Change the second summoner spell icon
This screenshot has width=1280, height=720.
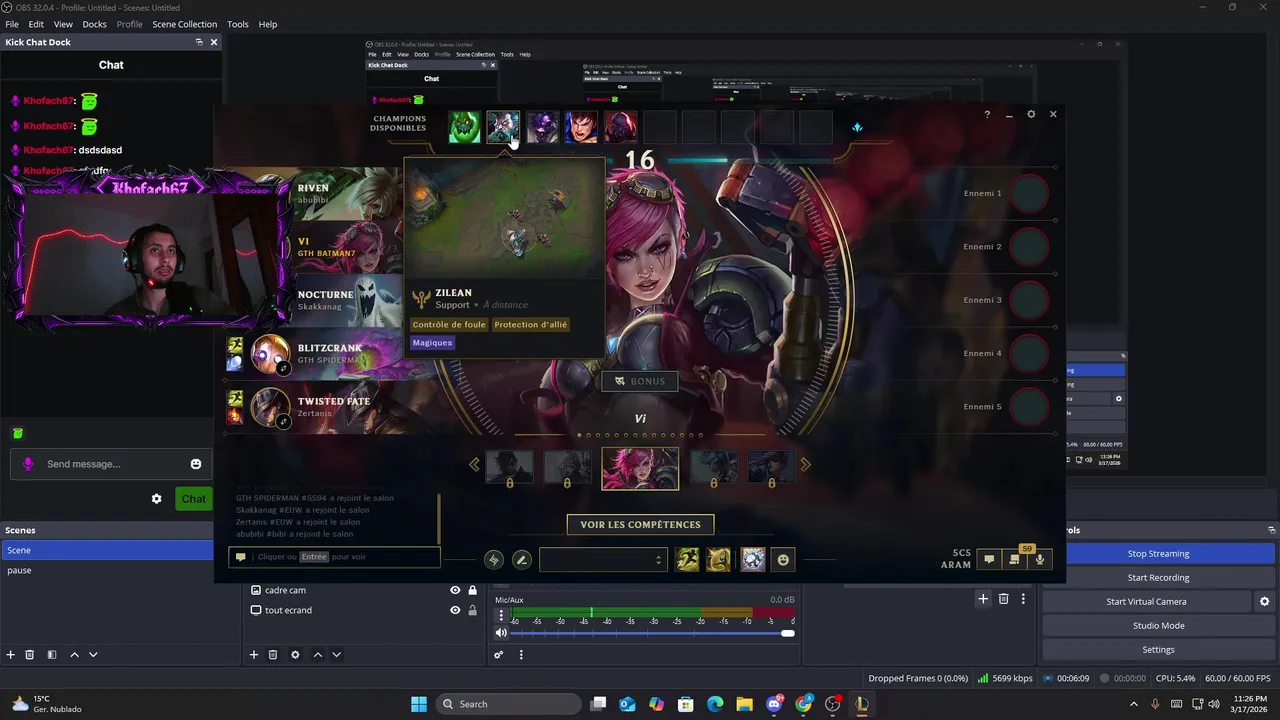tap(719, 560)
